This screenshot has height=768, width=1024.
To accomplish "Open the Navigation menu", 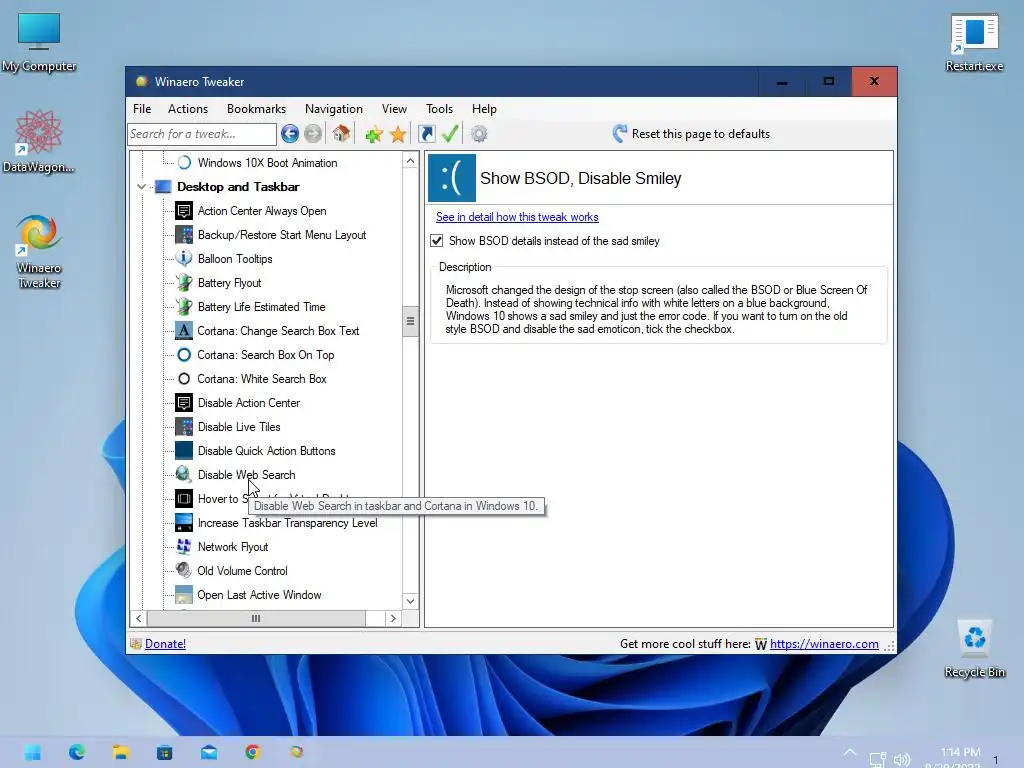I will 334,109.
